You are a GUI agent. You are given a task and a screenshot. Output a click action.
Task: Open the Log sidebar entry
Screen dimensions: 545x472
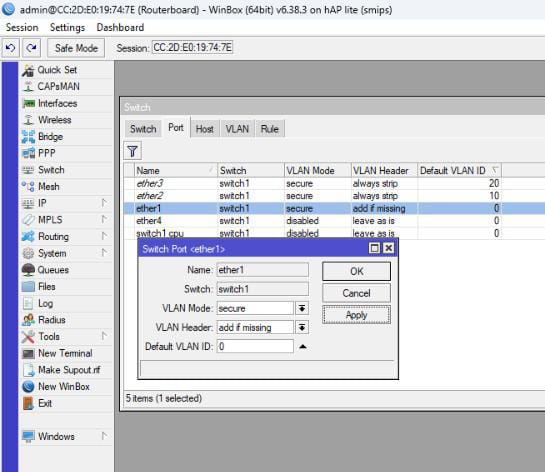point(45,303)
